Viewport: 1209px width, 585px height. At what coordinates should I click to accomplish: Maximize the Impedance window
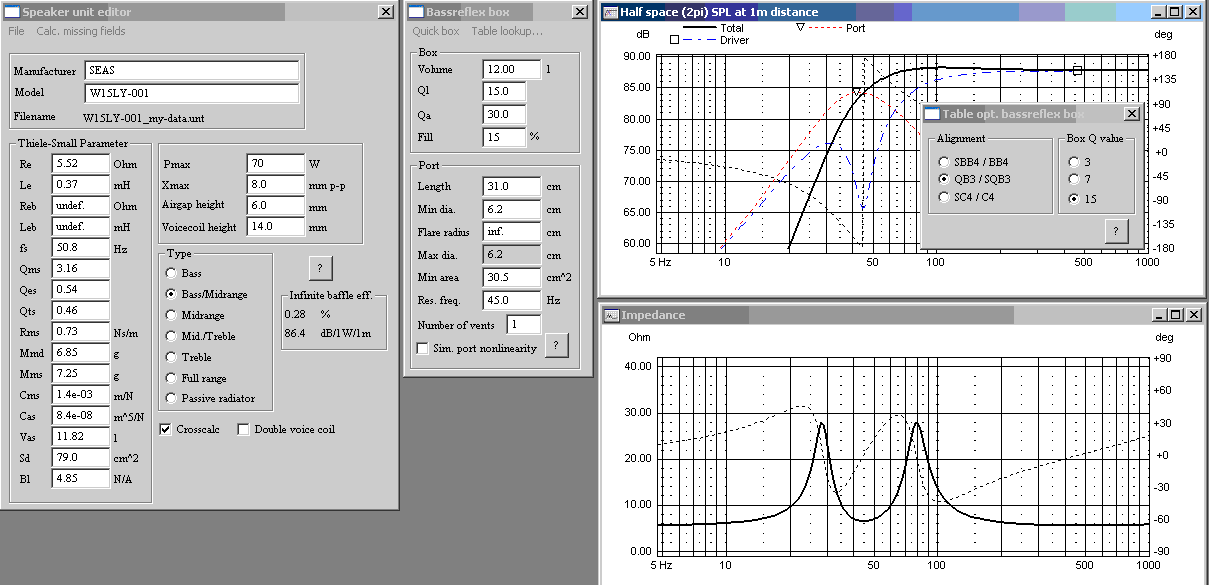tap(1175, 314)
